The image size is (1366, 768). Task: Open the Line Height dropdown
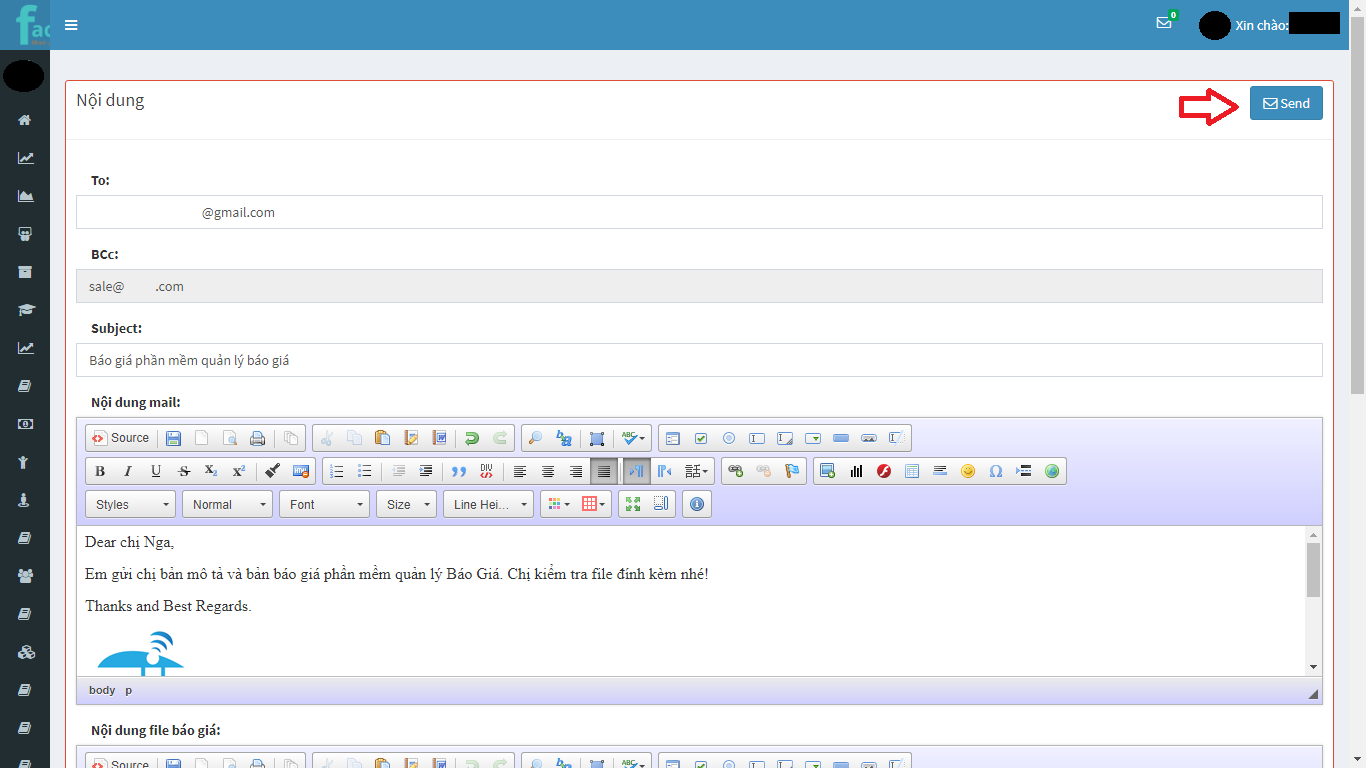click(488, 504)
